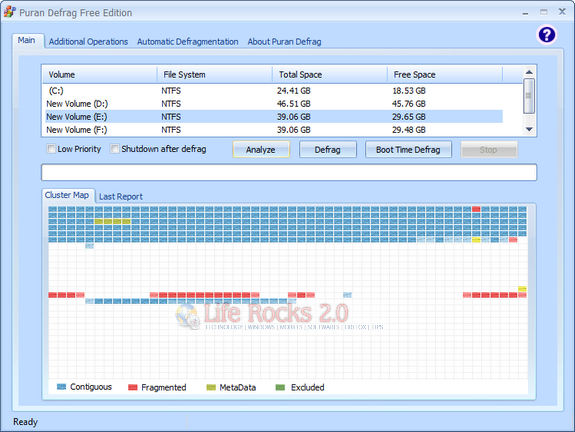Click the 46.51 GB total space cell
The image size is (575, 432).
click(294, 104)
